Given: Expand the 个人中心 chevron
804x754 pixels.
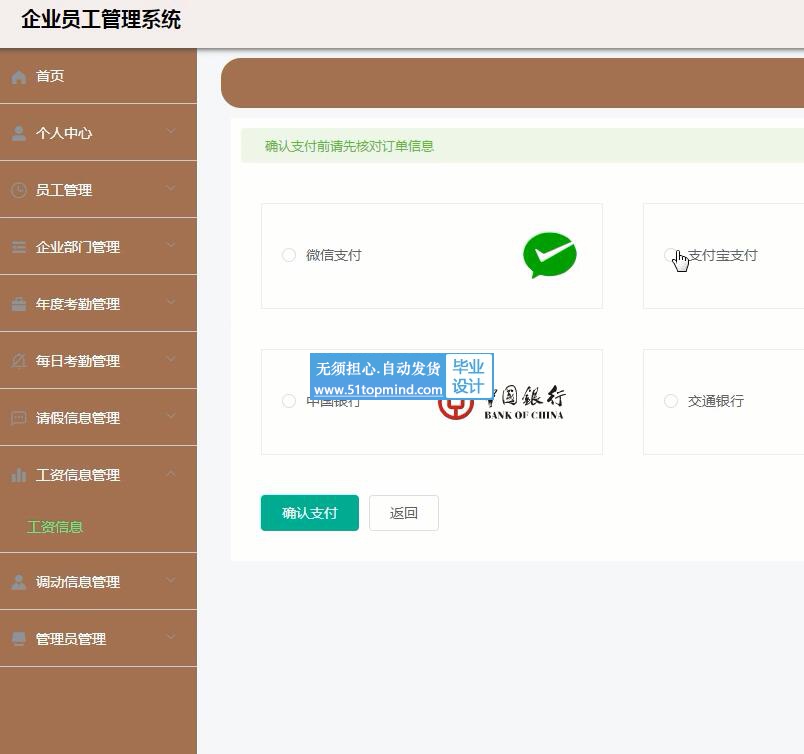Looking at the screenshot, I should pyautogui.click(x=171, y=132).
